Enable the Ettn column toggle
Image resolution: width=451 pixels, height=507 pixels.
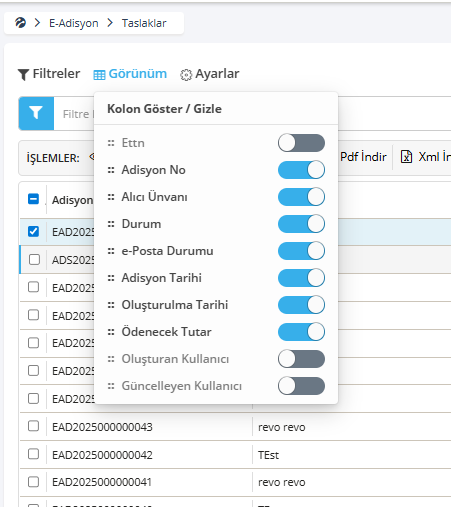(301, 143)
